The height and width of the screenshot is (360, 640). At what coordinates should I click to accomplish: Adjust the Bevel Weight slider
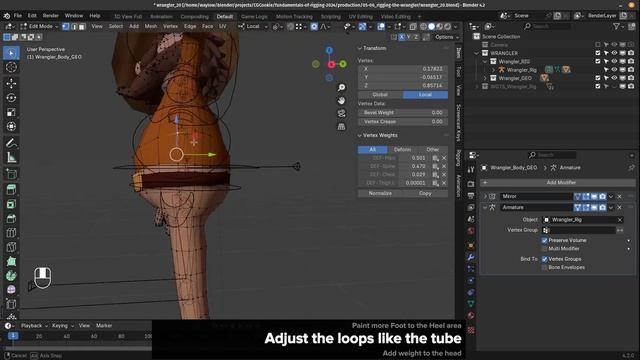pos(403,113)
